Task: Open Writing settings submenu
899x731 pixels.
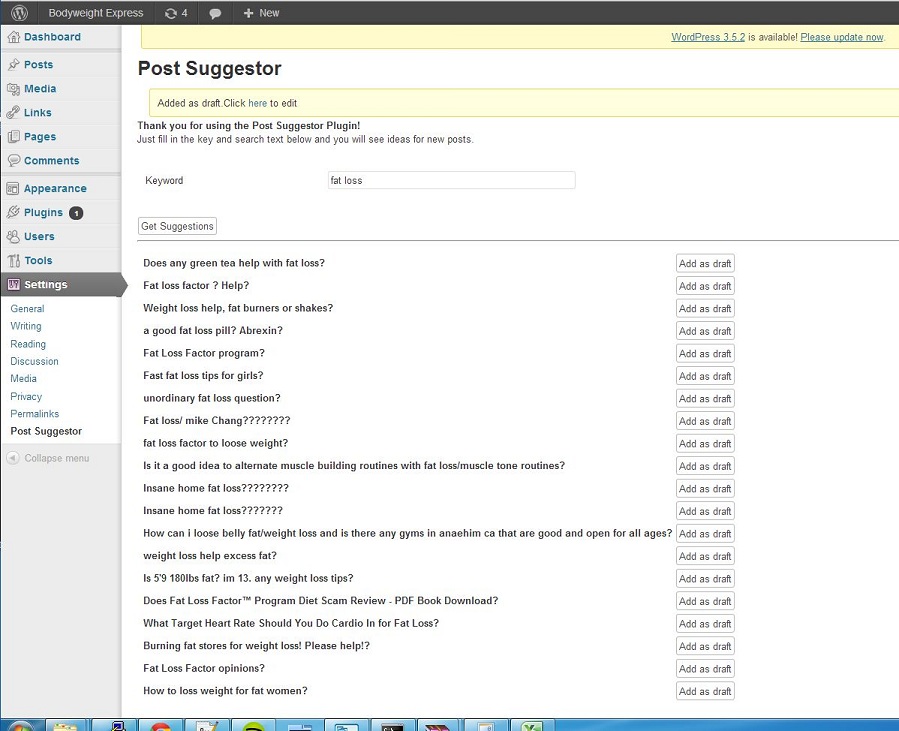Action: [x=26, y=326]
